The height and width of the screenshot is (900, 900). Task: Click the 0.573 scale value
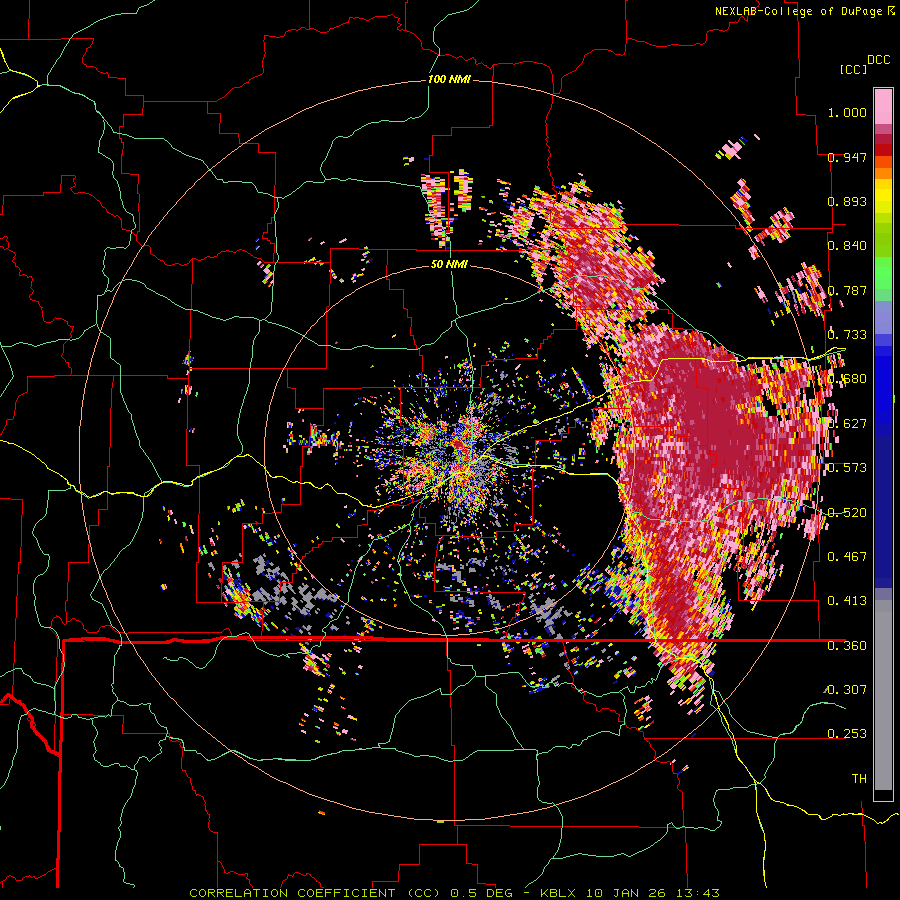(847, 468)
